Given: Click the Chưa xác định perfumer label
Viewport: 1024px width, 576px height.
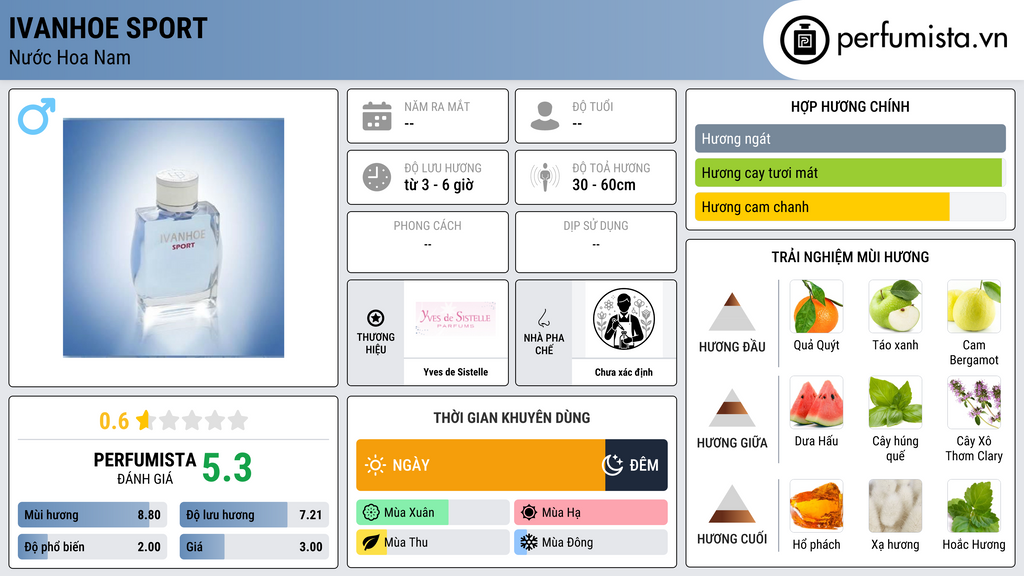Looking at the screenshot, I should [624, 372].
